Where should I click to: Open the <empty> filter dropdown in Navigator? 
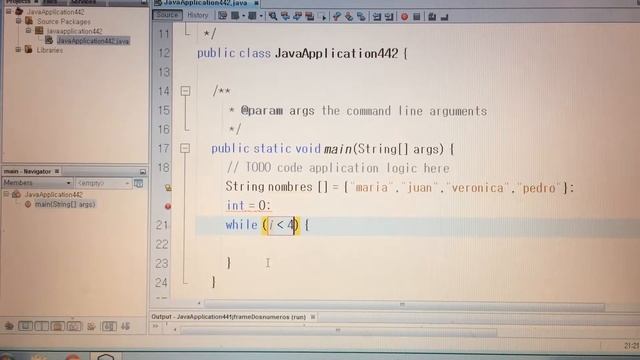coord(103,183)
